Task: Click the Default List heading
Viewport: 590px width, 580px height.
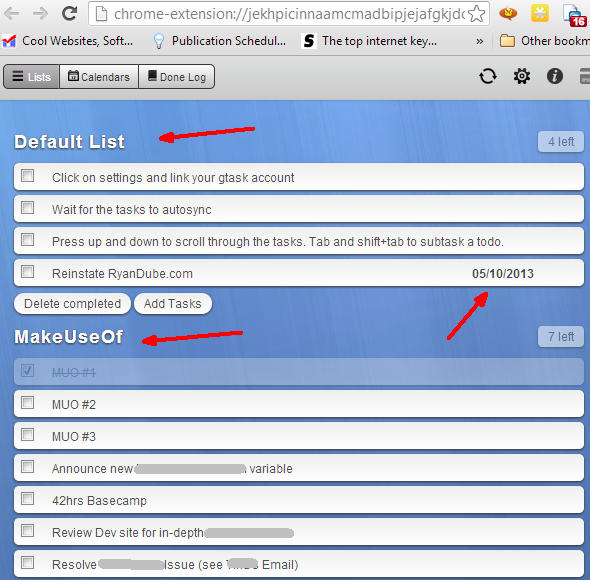Action: coord(69,142)
